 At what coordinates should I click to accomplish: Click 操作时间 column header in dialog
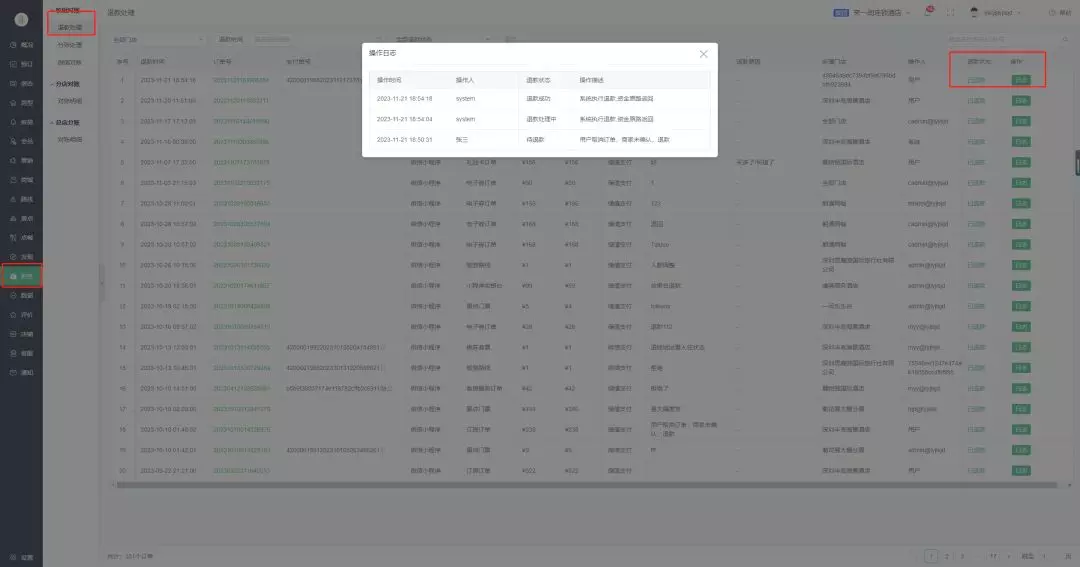389,80
